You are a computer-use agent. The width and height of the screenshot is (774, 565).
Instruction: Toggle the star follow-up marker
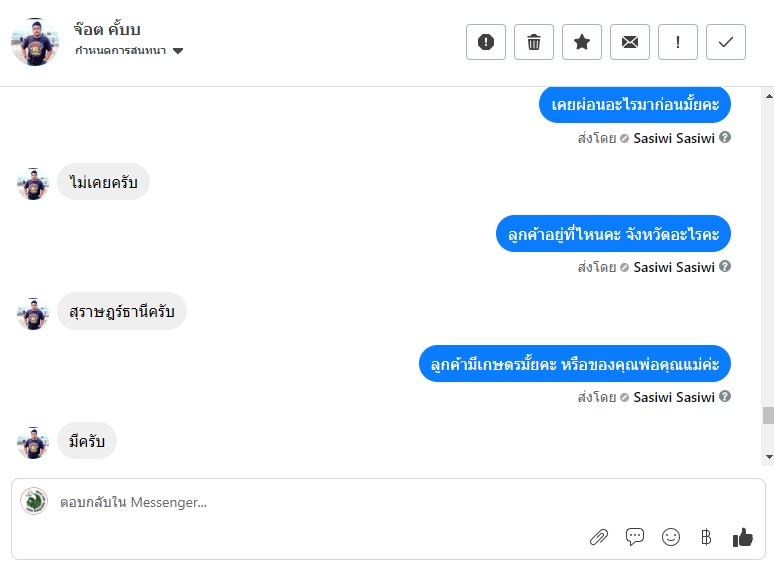click(x=582, y=42)
